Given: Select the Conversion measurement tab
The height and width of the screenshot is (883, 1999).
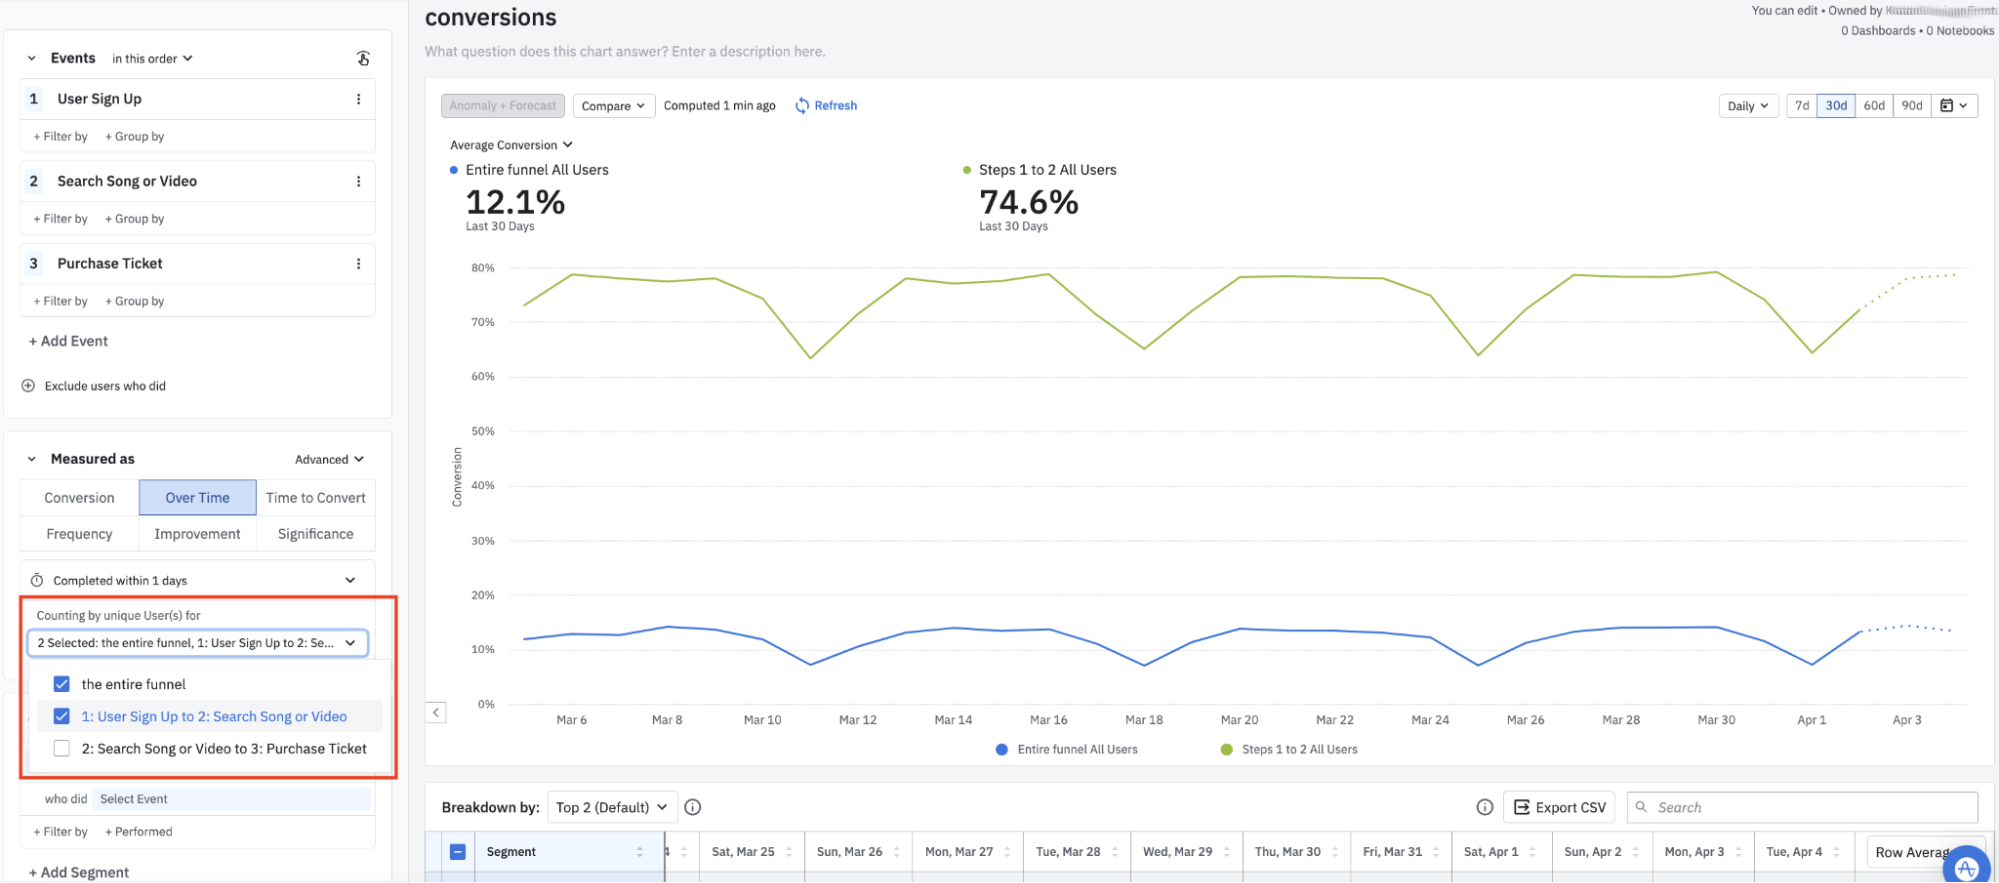Looking at the screenshot, I should tap(79, 498).
